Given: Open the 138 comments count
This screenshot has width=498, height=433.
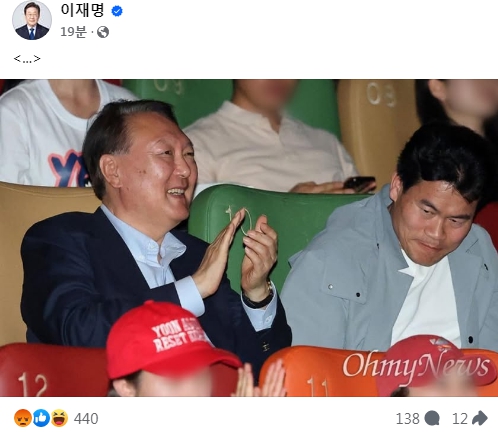Looking at the screenshot, I should 407,419.
